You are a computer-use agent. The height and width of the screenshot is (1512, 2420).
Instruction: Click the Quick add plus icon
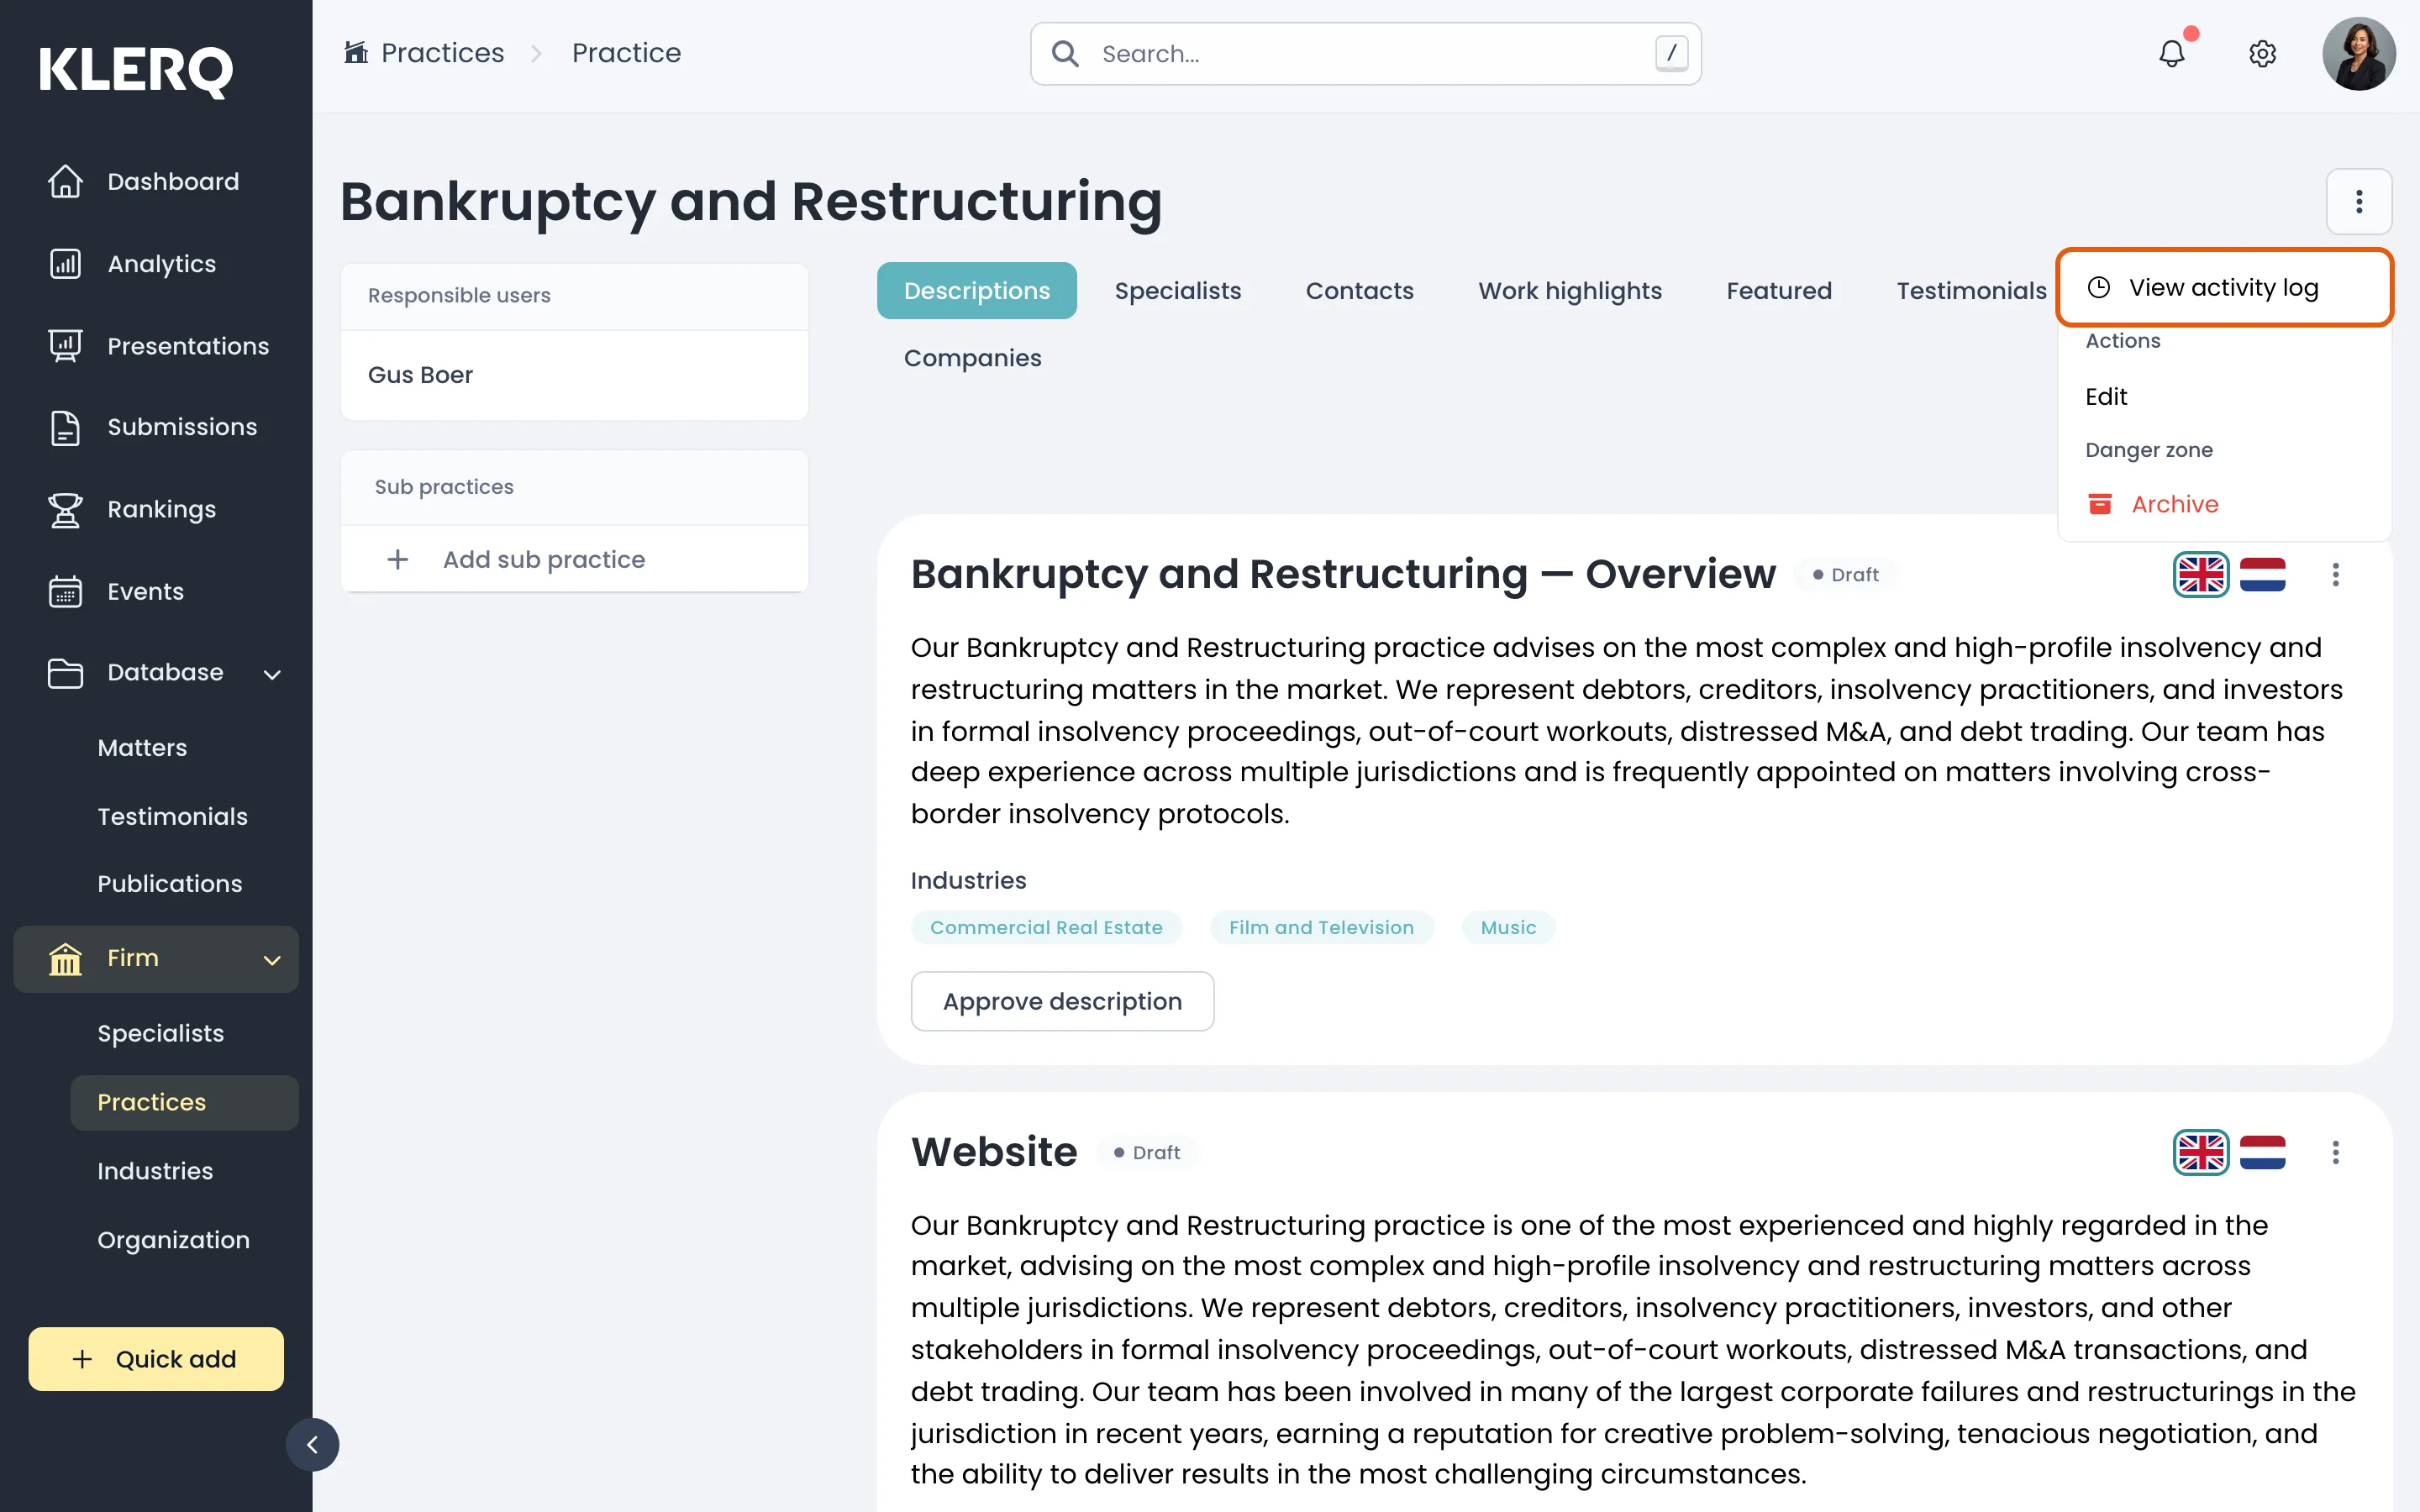[x=82, y=1359]
